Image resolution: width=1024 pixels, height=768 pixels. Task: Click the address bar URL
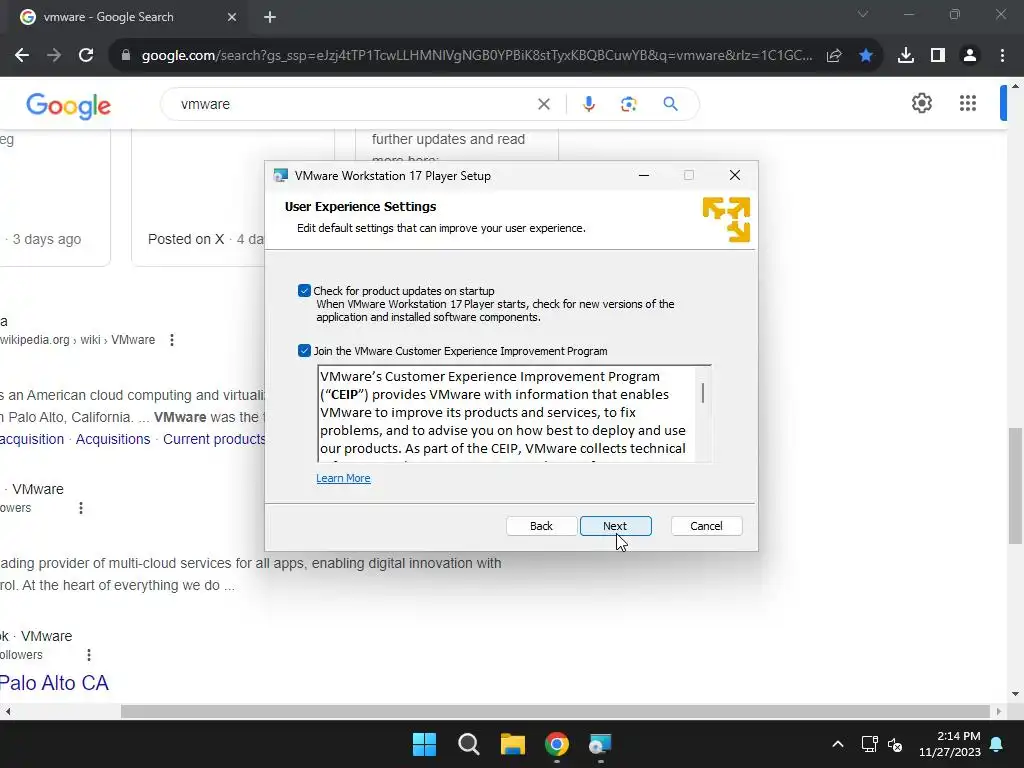[x=477, y=56]
